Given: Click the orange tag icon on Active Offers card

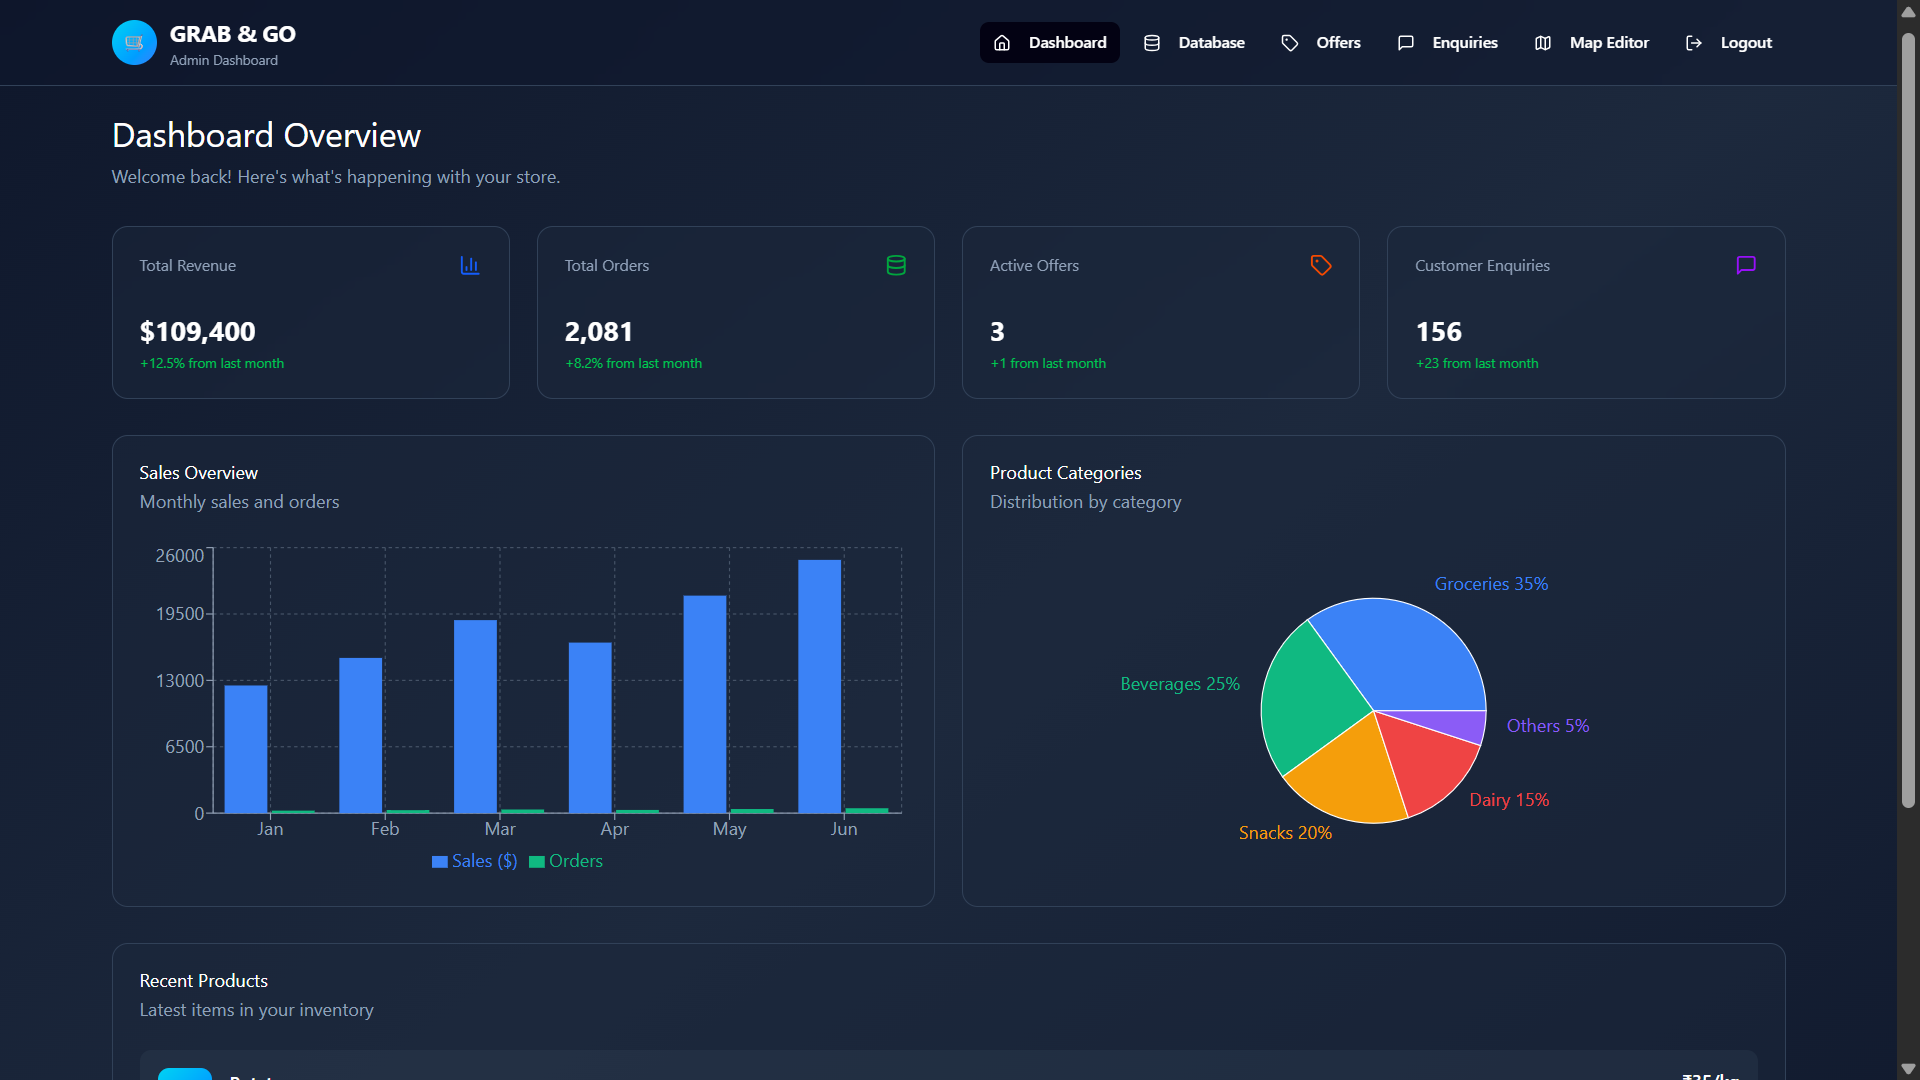Looking at the screenshot, I should tap(1320, 265).
